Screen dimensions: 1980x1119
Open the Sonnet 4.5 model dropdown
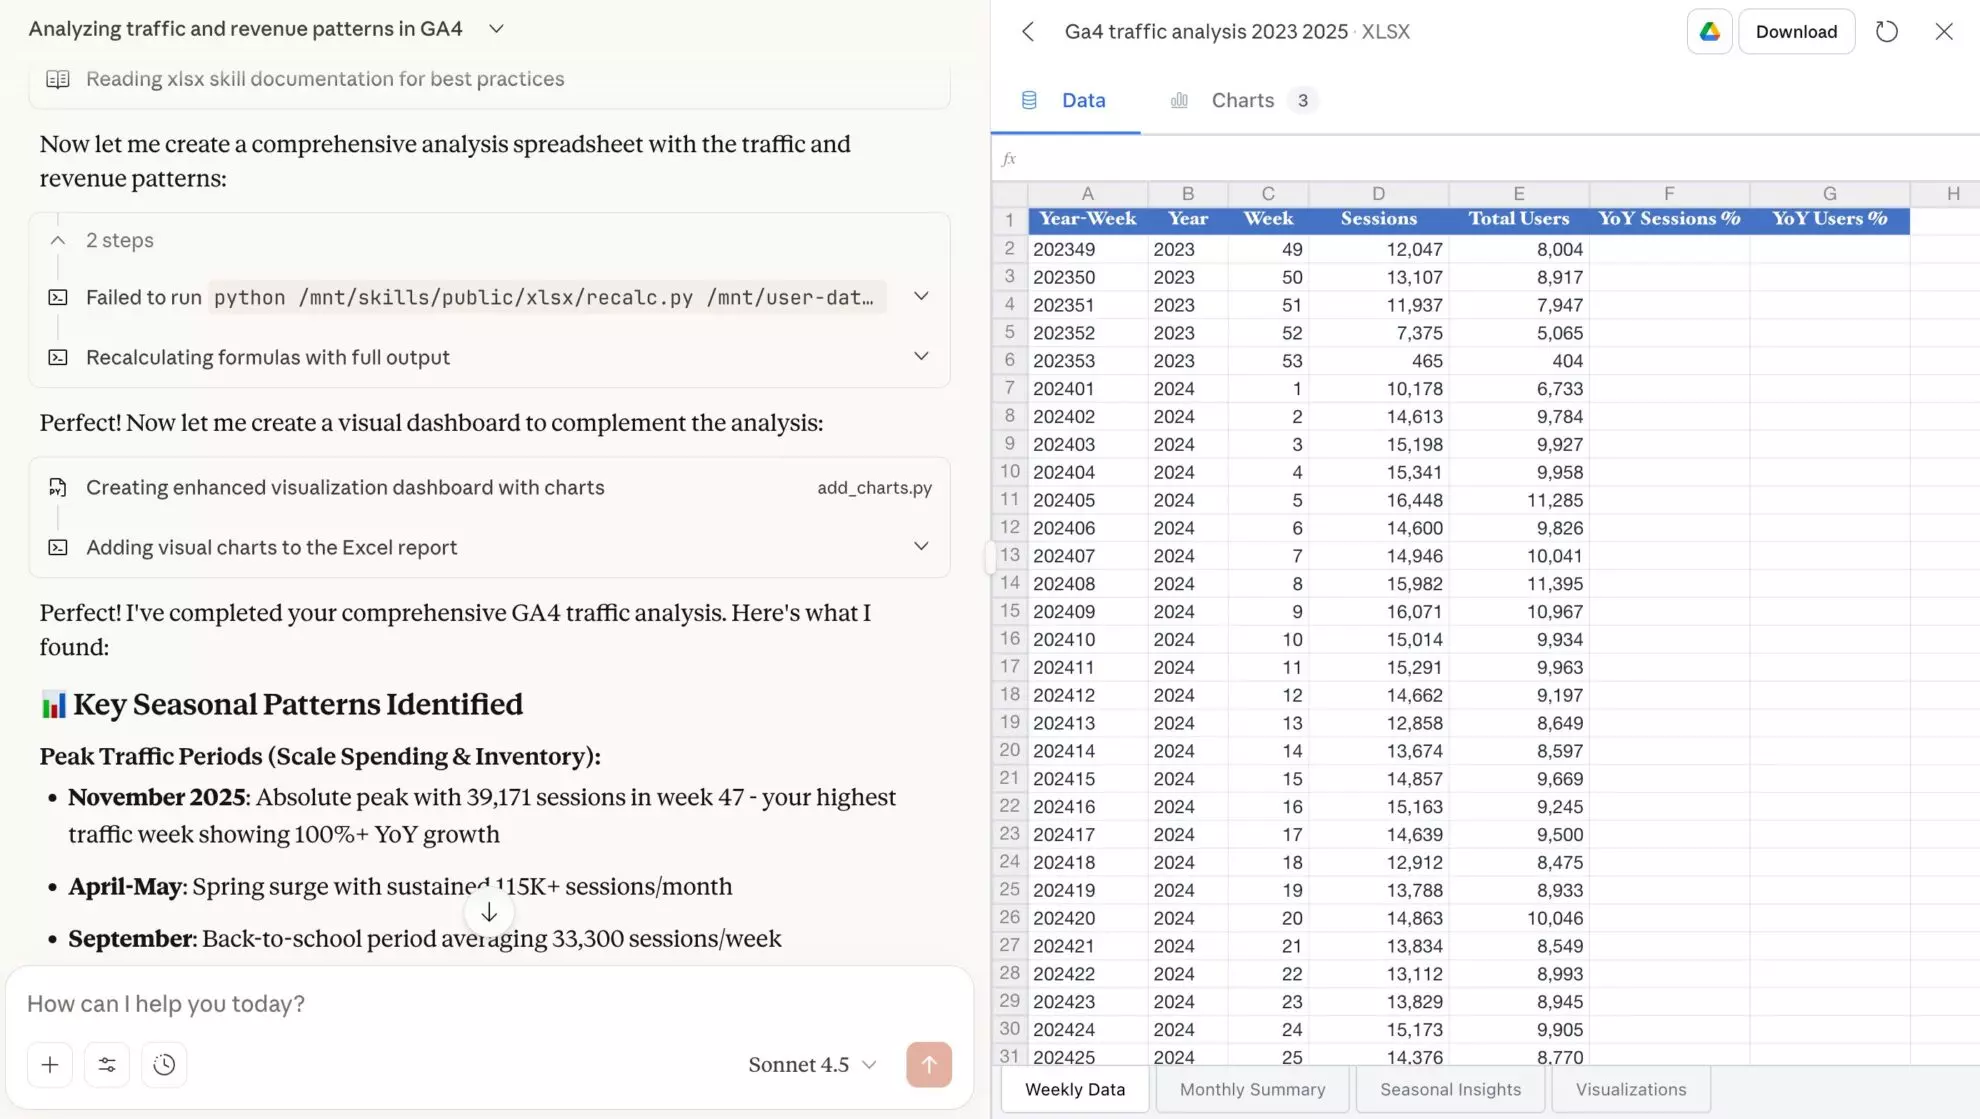[x=812, y=1065]
